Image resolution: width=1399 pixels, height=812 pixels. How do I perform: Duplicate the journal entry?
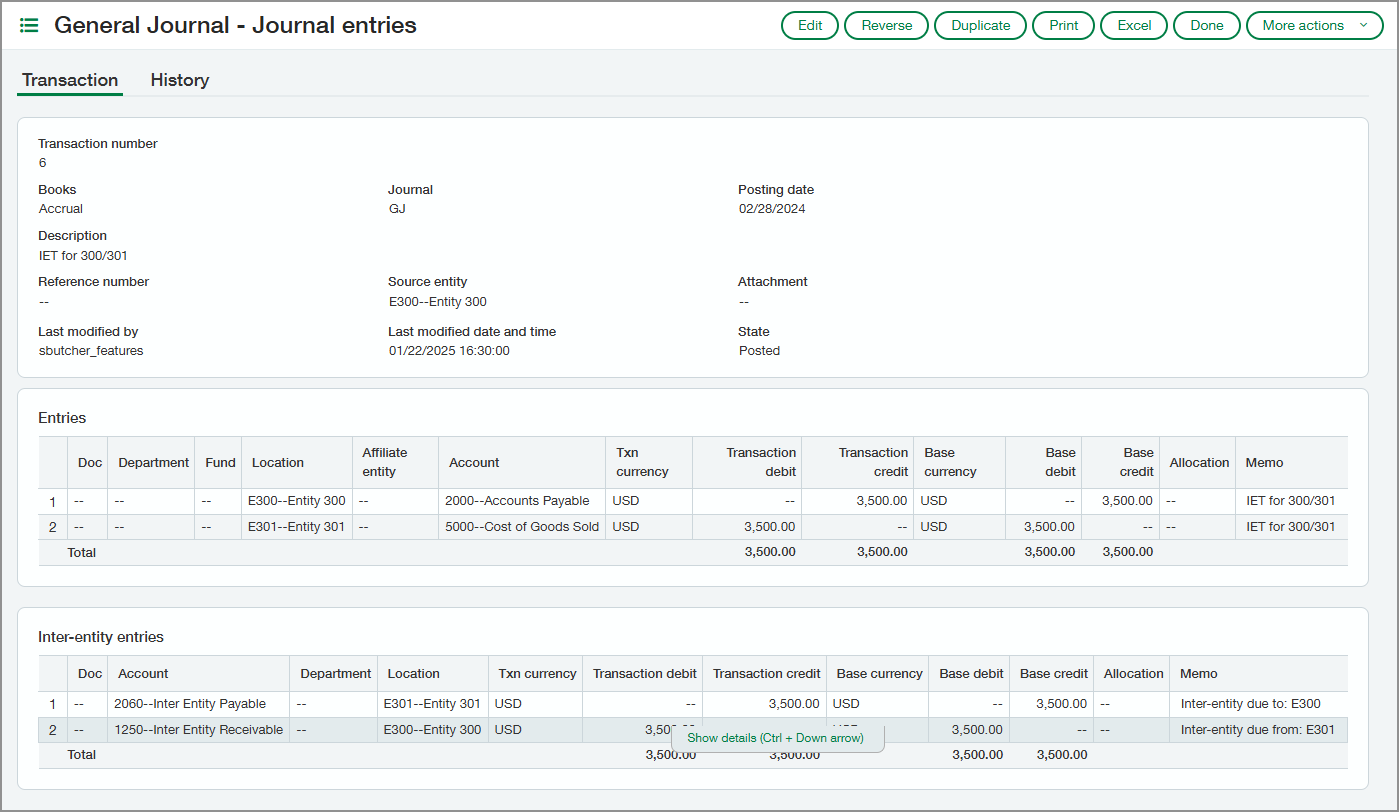979,25
